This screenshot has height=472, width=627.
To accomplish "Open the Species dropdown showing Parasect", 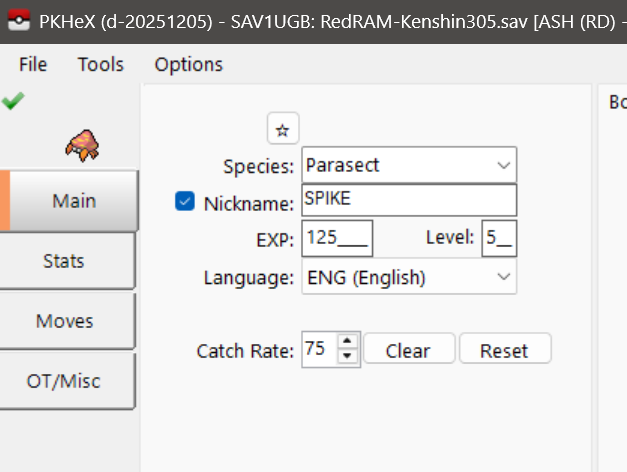I will (x=409, y=165).
